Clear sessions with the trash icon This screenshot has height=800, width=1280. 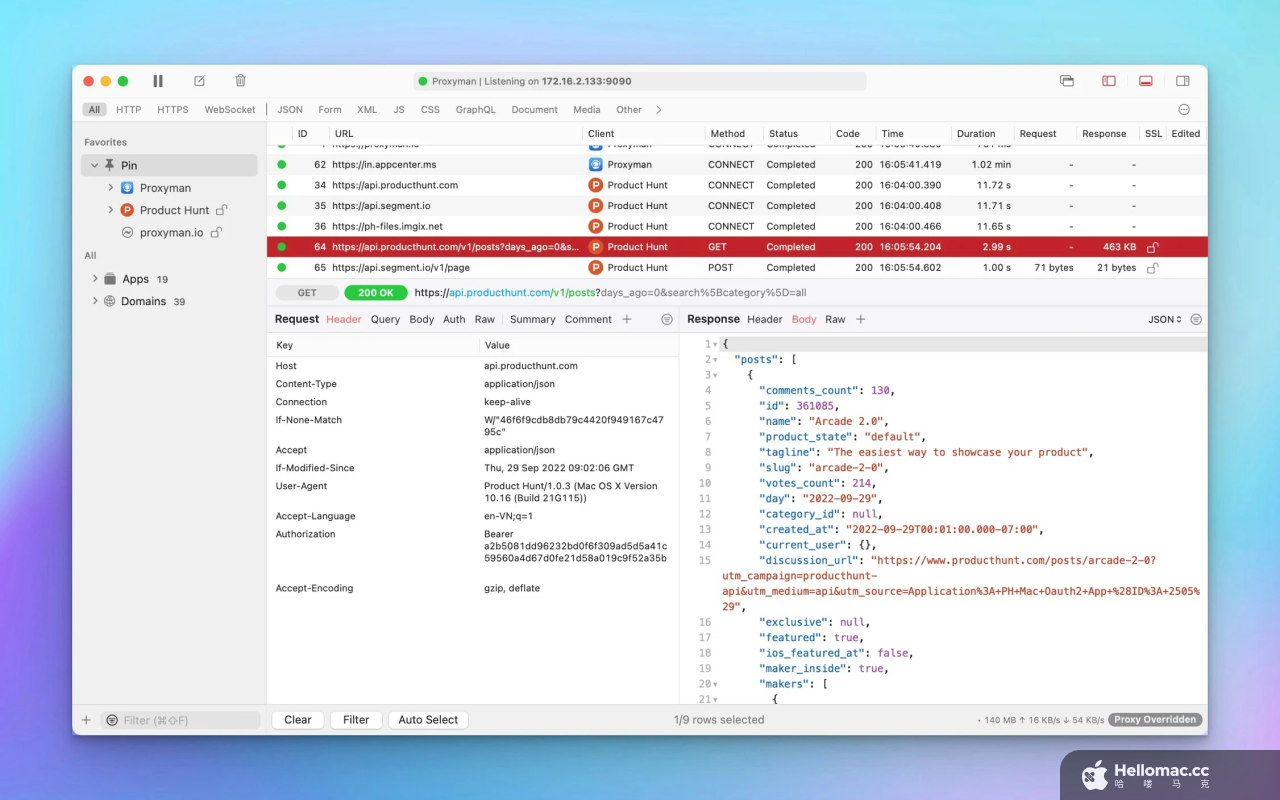tap(240, 81)
